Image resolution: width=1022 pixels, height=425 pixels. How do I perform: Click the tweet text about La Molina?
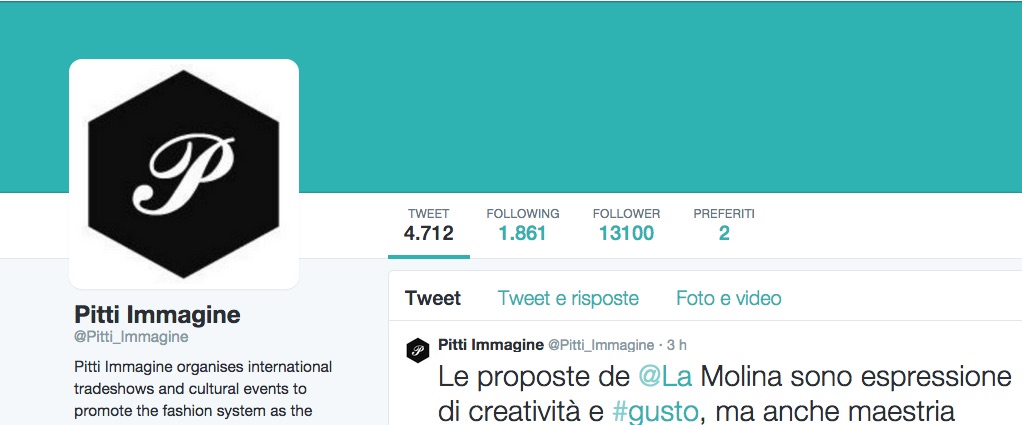click(725, 394)
